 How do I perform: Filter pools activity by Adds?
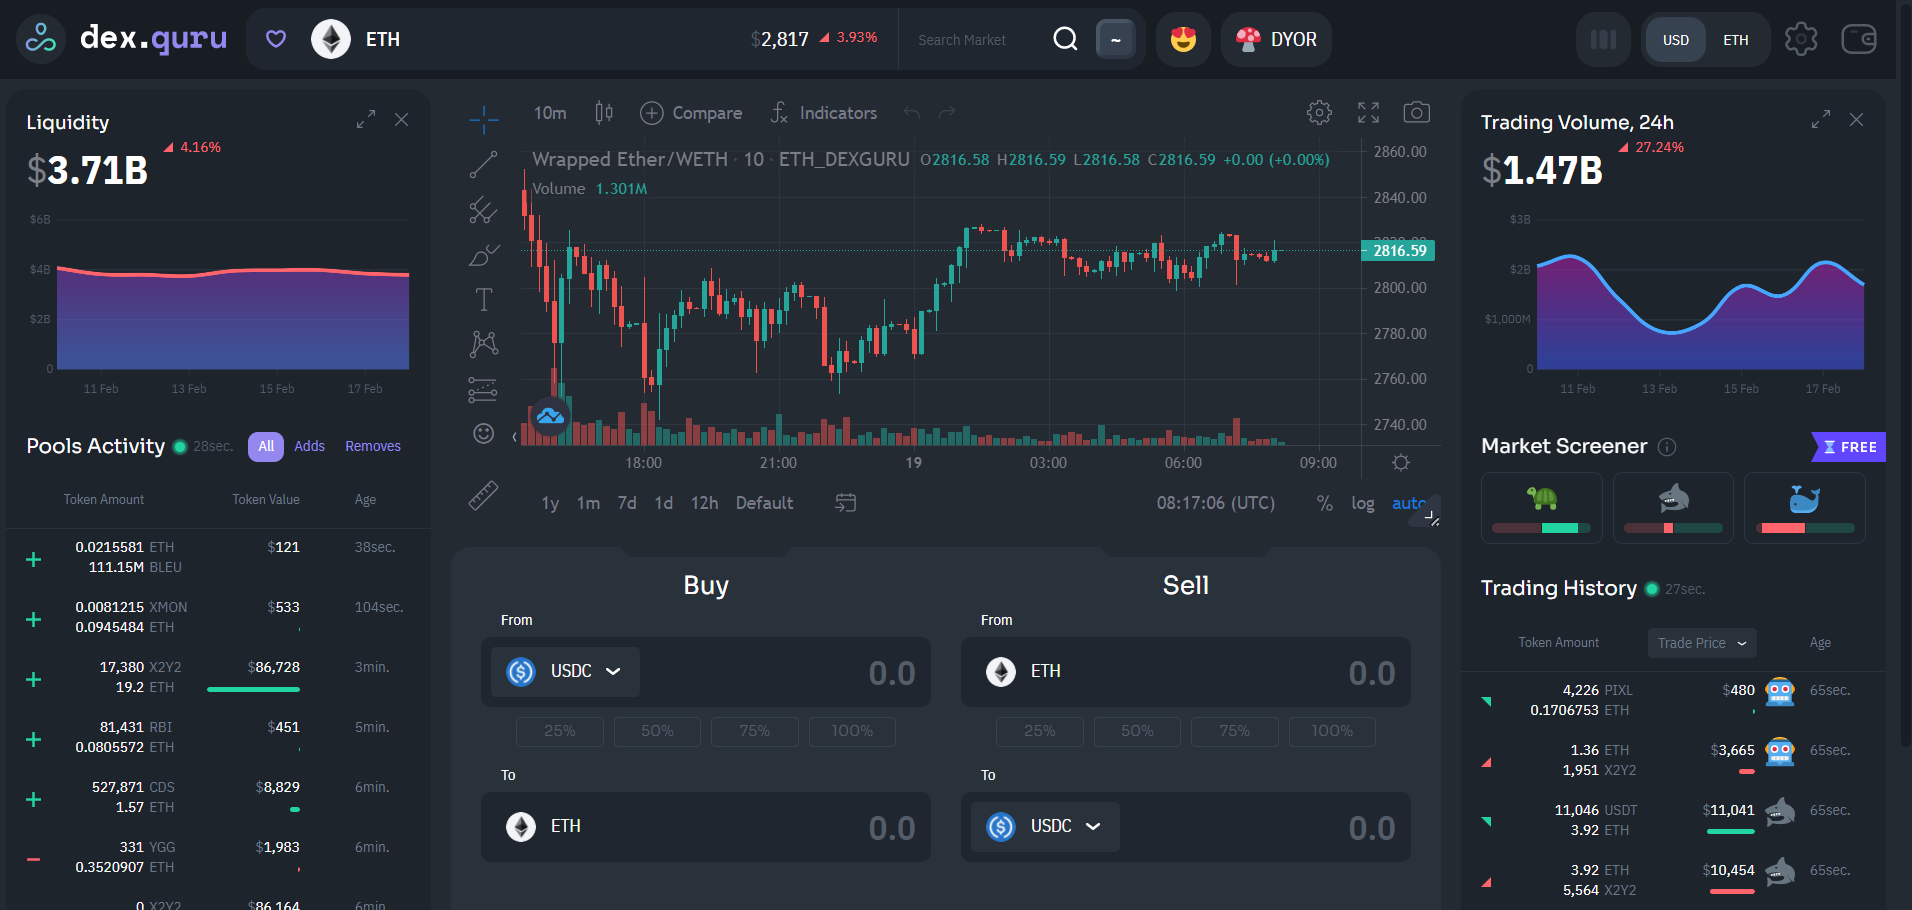(x=309, y=446)
